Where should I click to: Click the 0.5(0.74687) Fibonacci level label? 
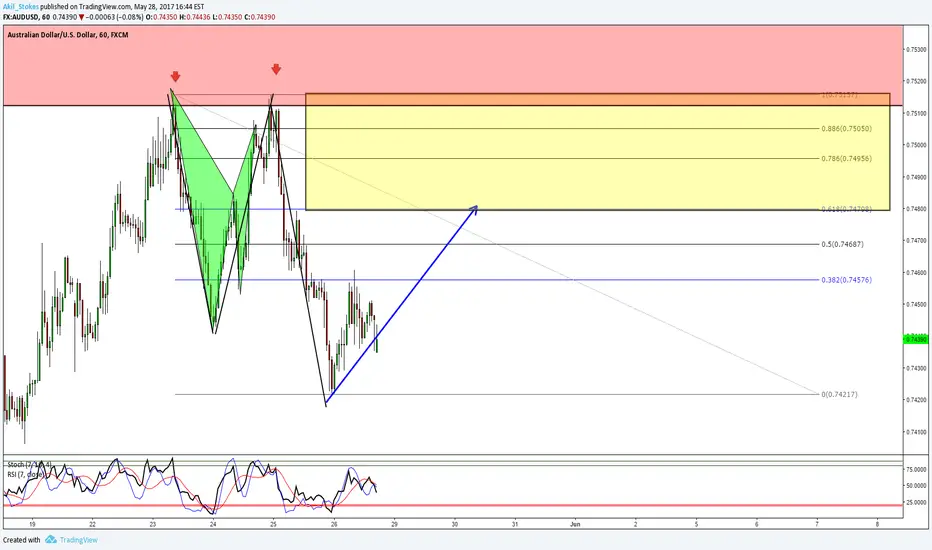pyautogui.click(x=842, y=244)
